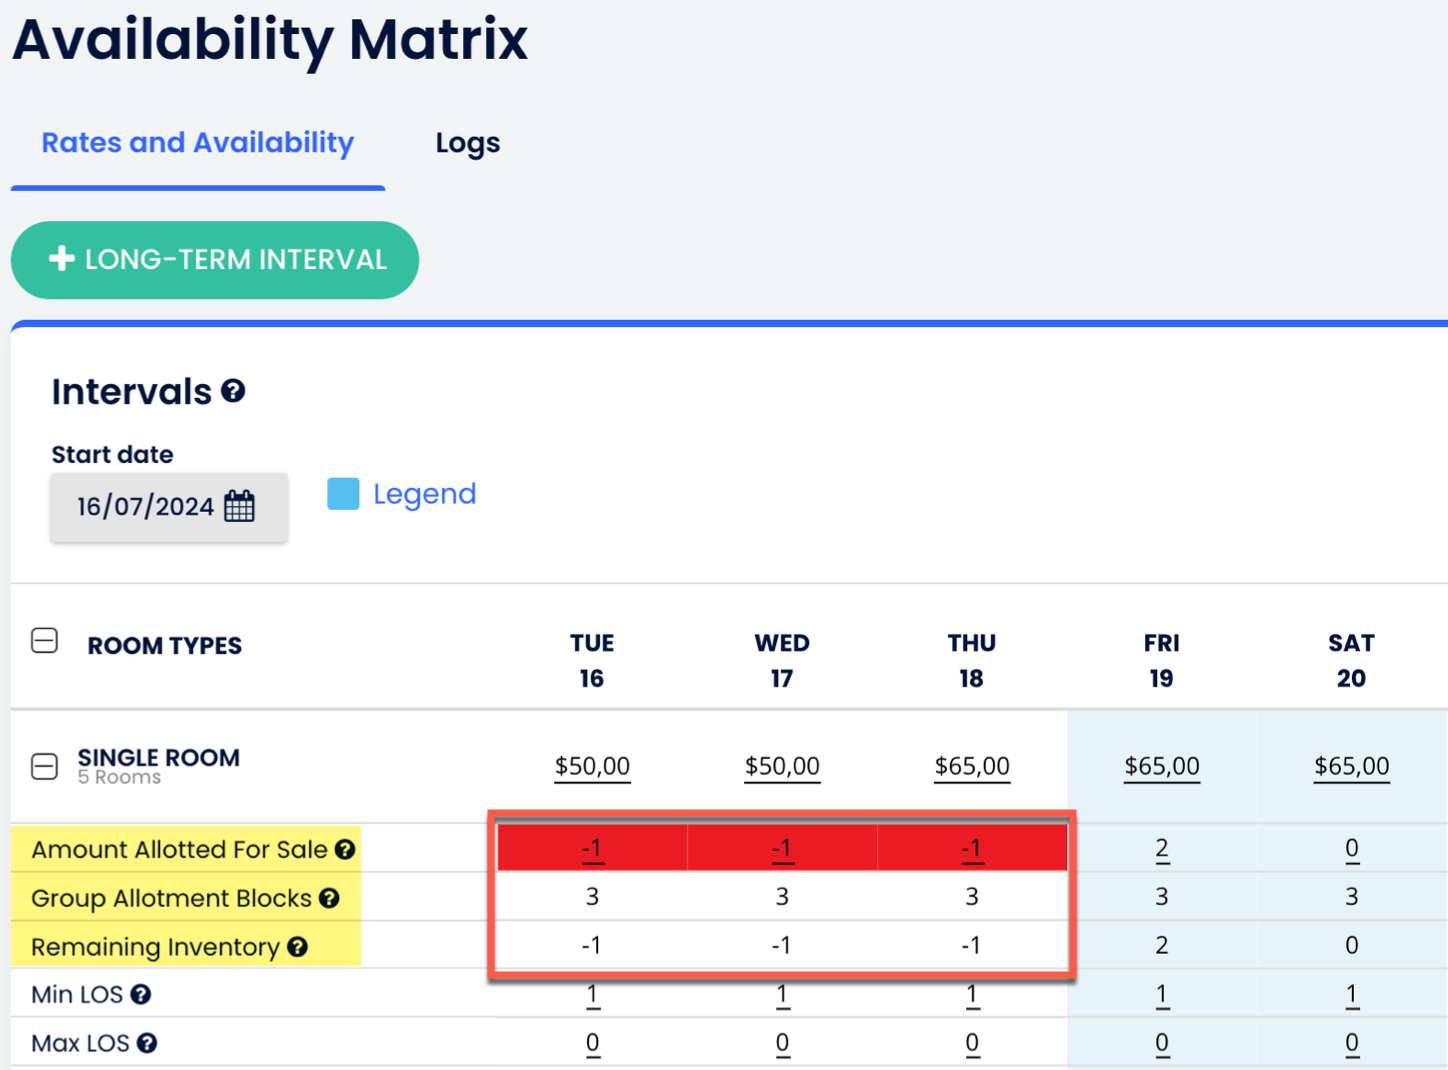Collapse the Single Room section
Screen dimensions: 1448x1070
pyautogui.click(x=45, y=767)
